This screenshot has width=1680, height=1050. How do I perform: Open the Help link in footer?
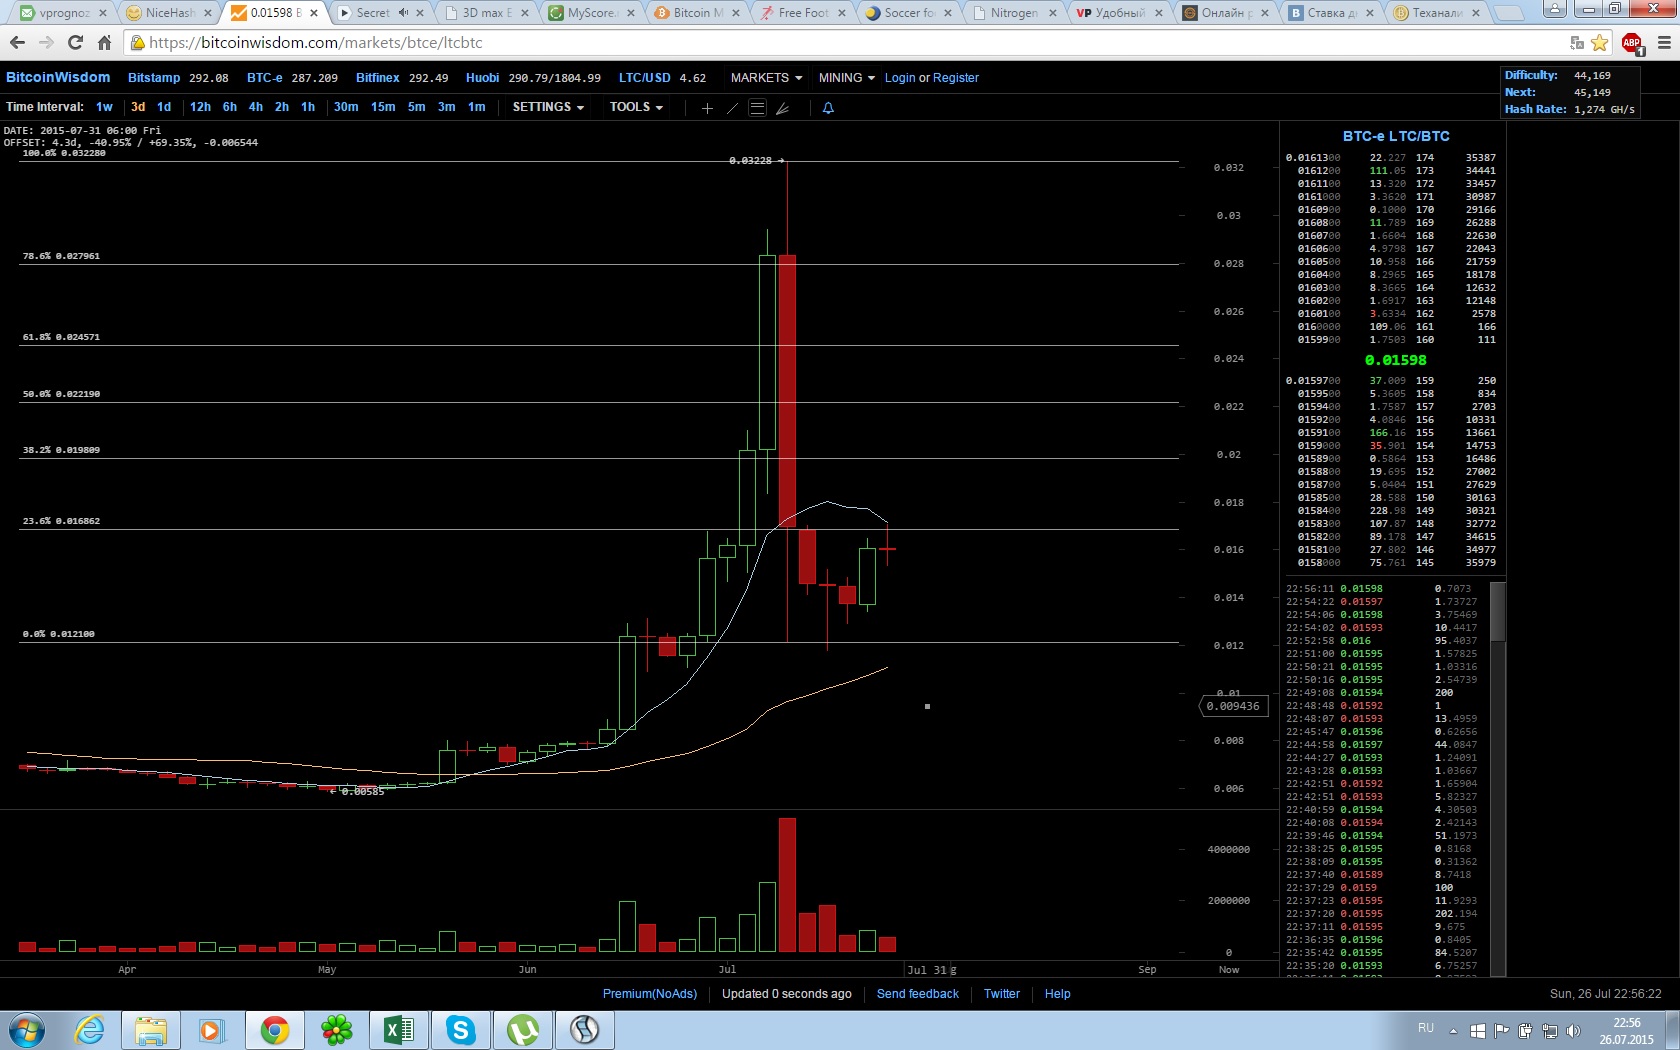(1057, 994)
